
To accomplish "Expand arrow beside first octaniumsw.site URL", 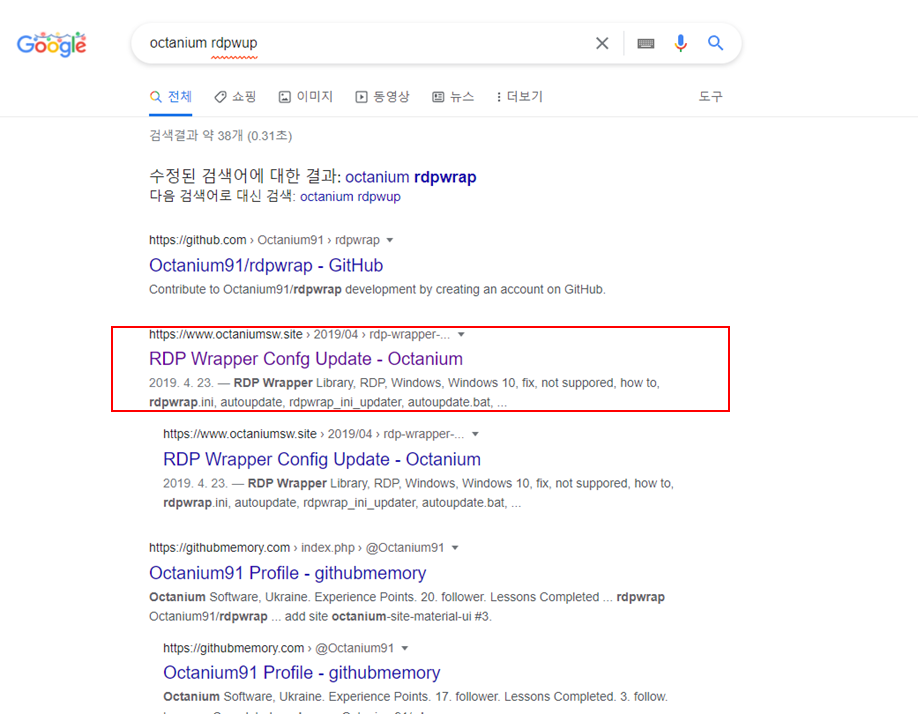I will pos(461,334).
